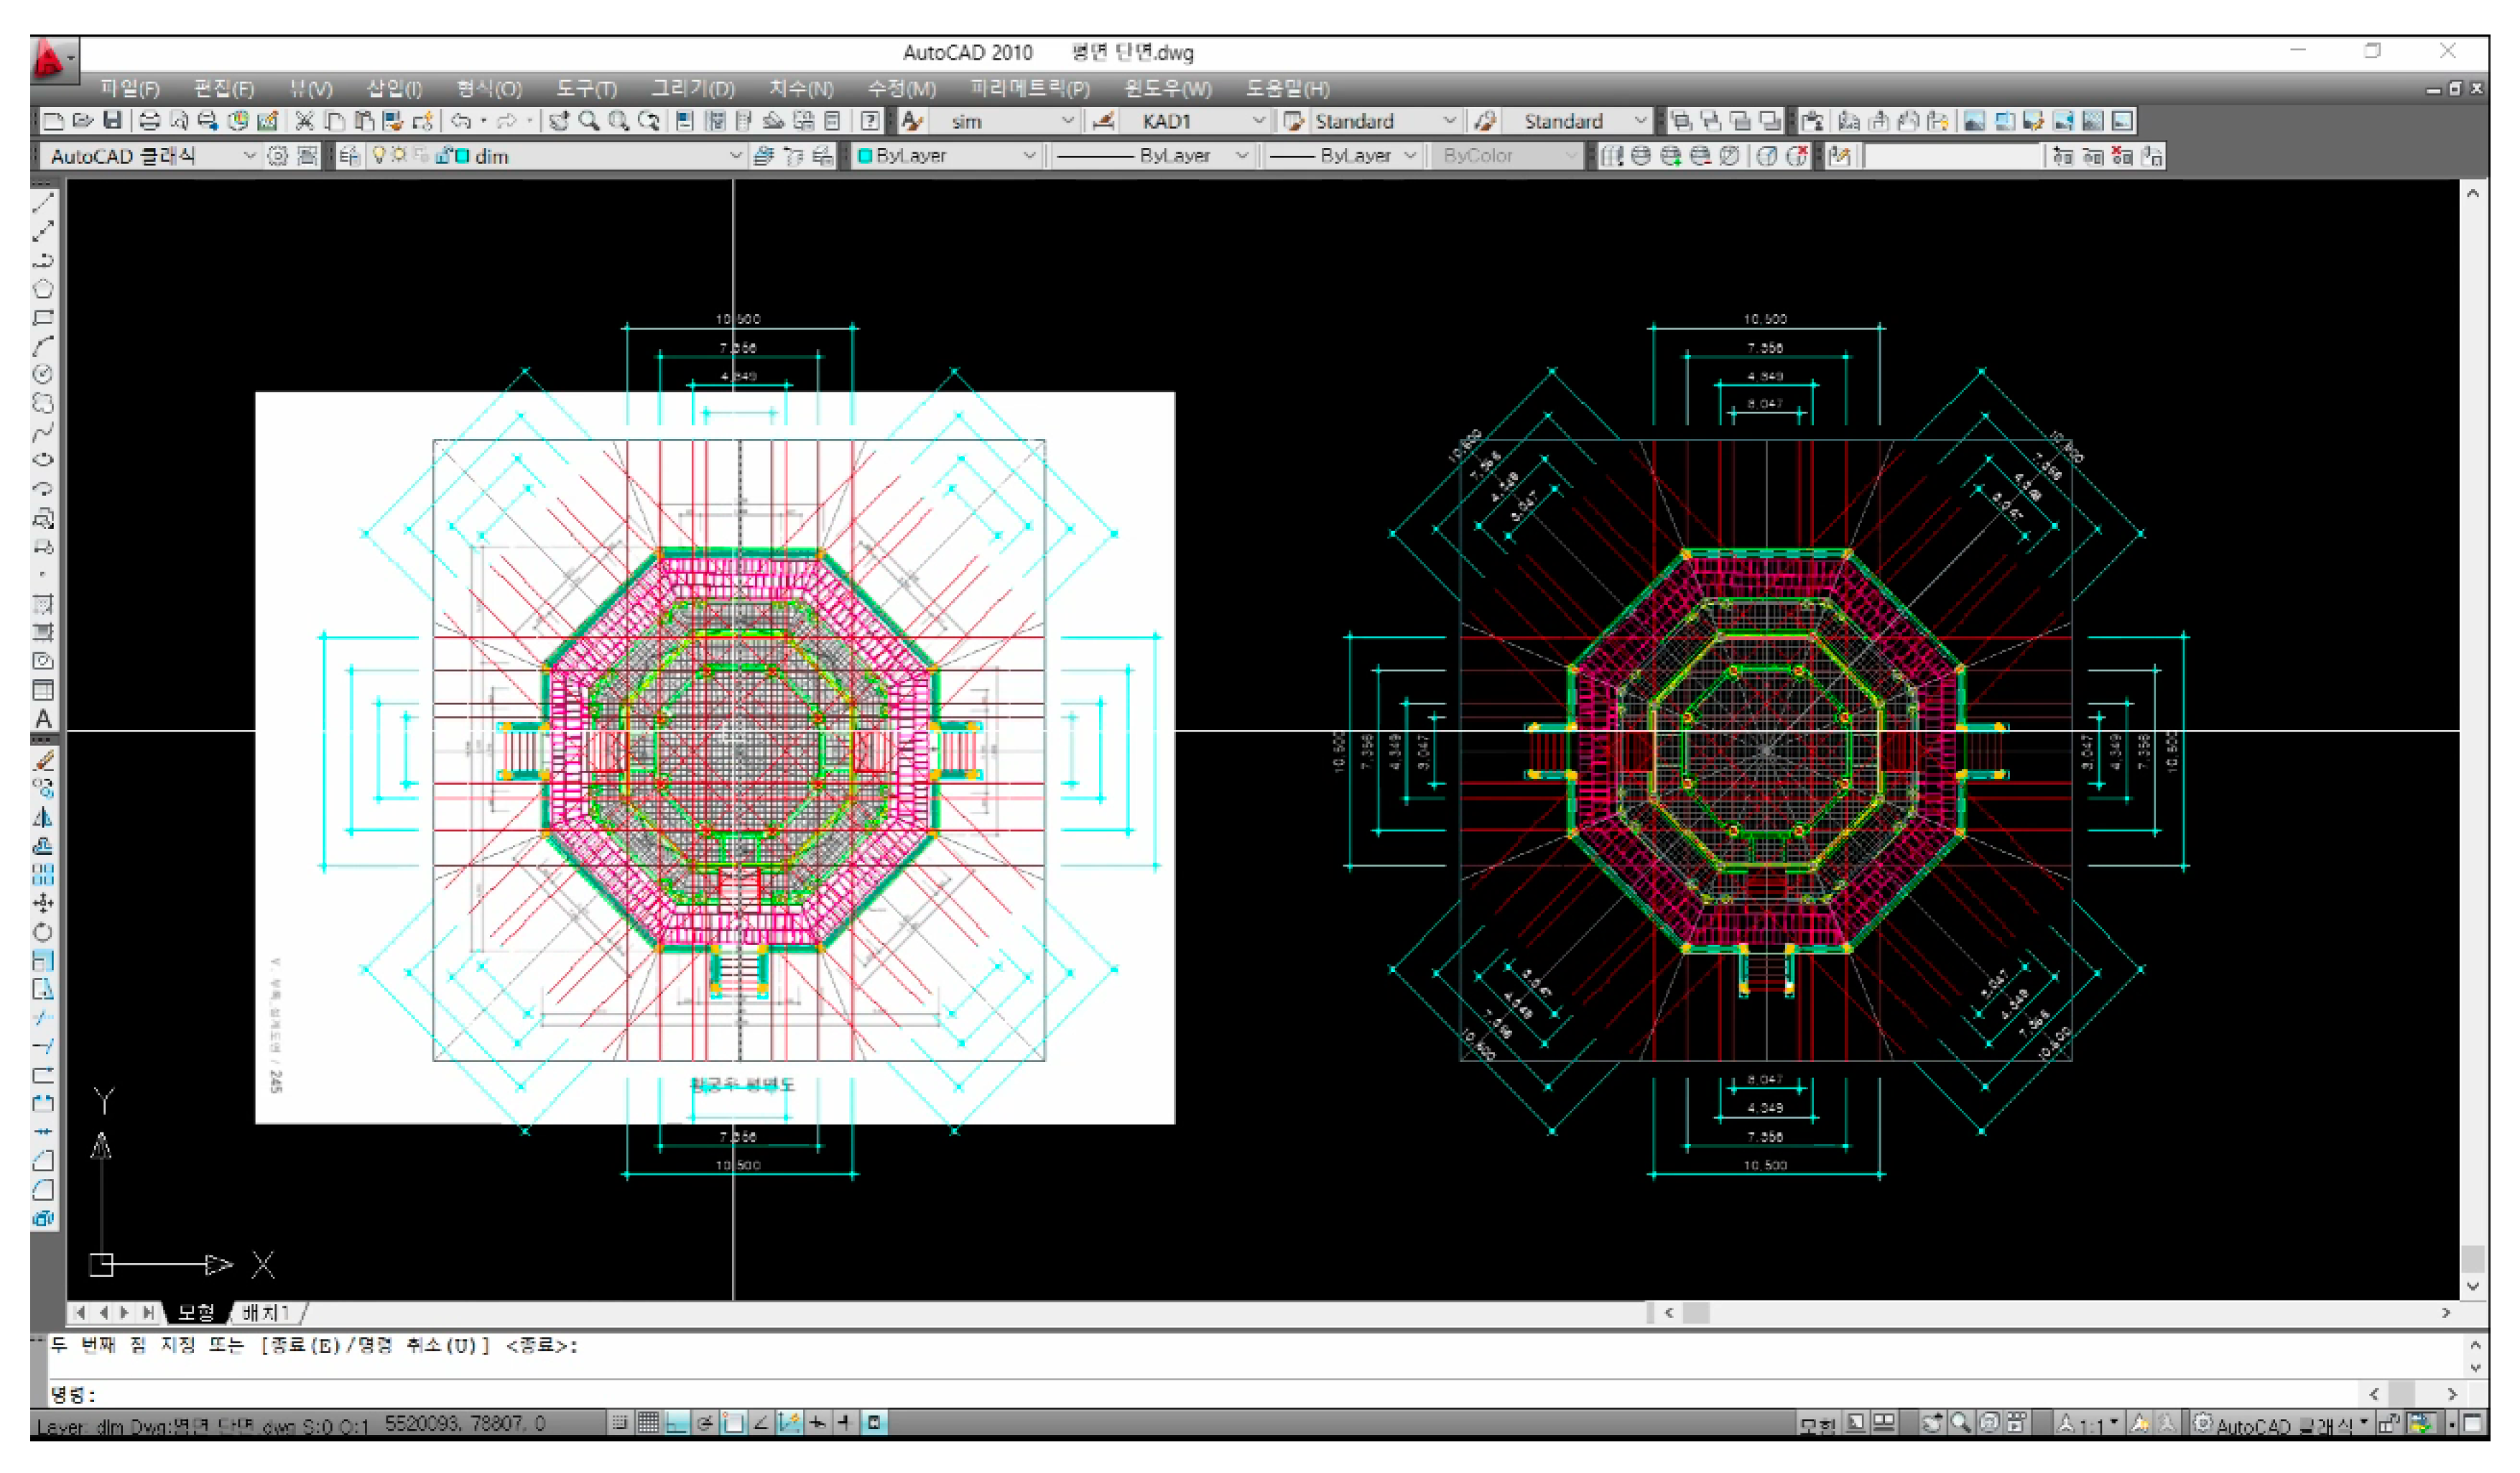Click the Undo arrow icon
Image resolution: width=2520 pixels, height=1473 pixels.
[x=461, y=121]
